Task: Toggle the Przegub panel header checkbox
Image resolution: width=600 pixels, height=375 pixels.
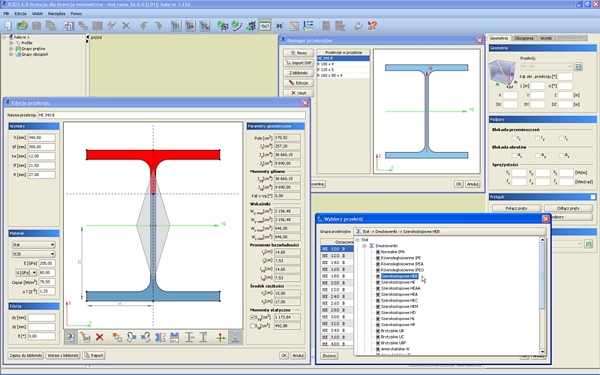Action: click(593, 197)
